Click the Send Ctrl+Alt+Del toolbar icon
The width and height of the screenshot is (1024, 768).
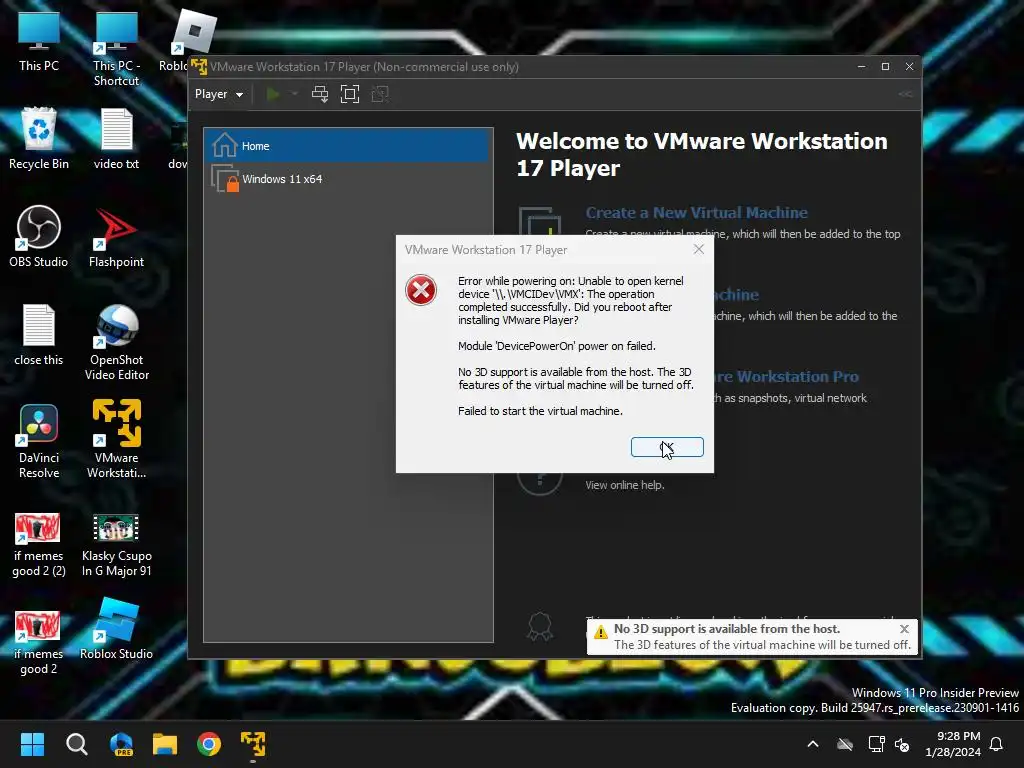[x=320, y=94]
